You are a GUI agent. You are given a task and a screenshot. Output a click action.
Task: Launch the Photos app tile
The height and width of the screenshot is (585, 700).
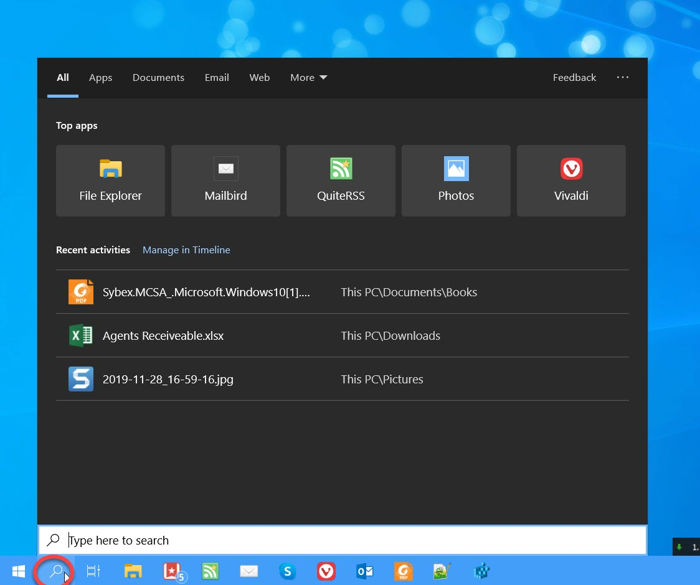456,181
